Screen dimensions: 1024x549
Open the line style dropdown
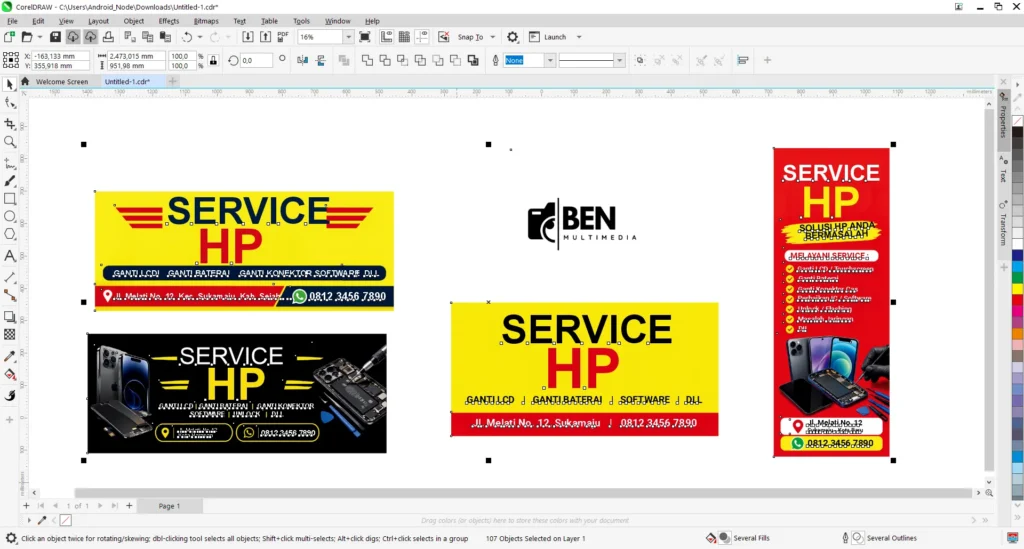tap(619, 60)
